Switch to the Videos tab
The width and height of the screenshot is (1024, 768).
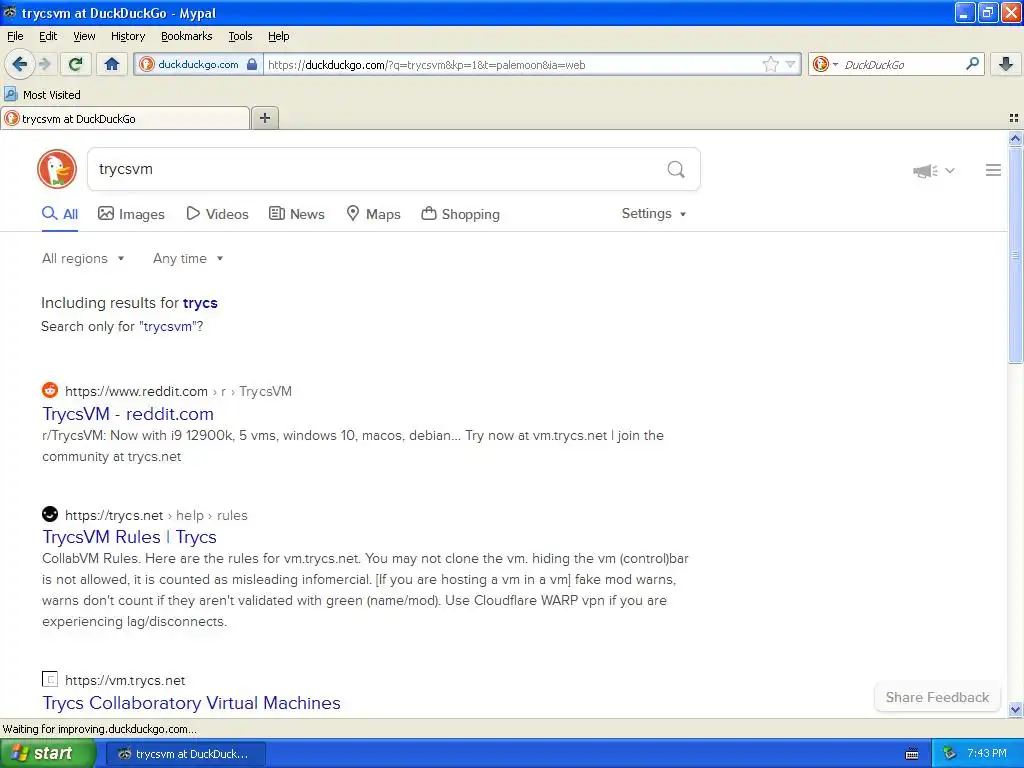tap(217, 214)
